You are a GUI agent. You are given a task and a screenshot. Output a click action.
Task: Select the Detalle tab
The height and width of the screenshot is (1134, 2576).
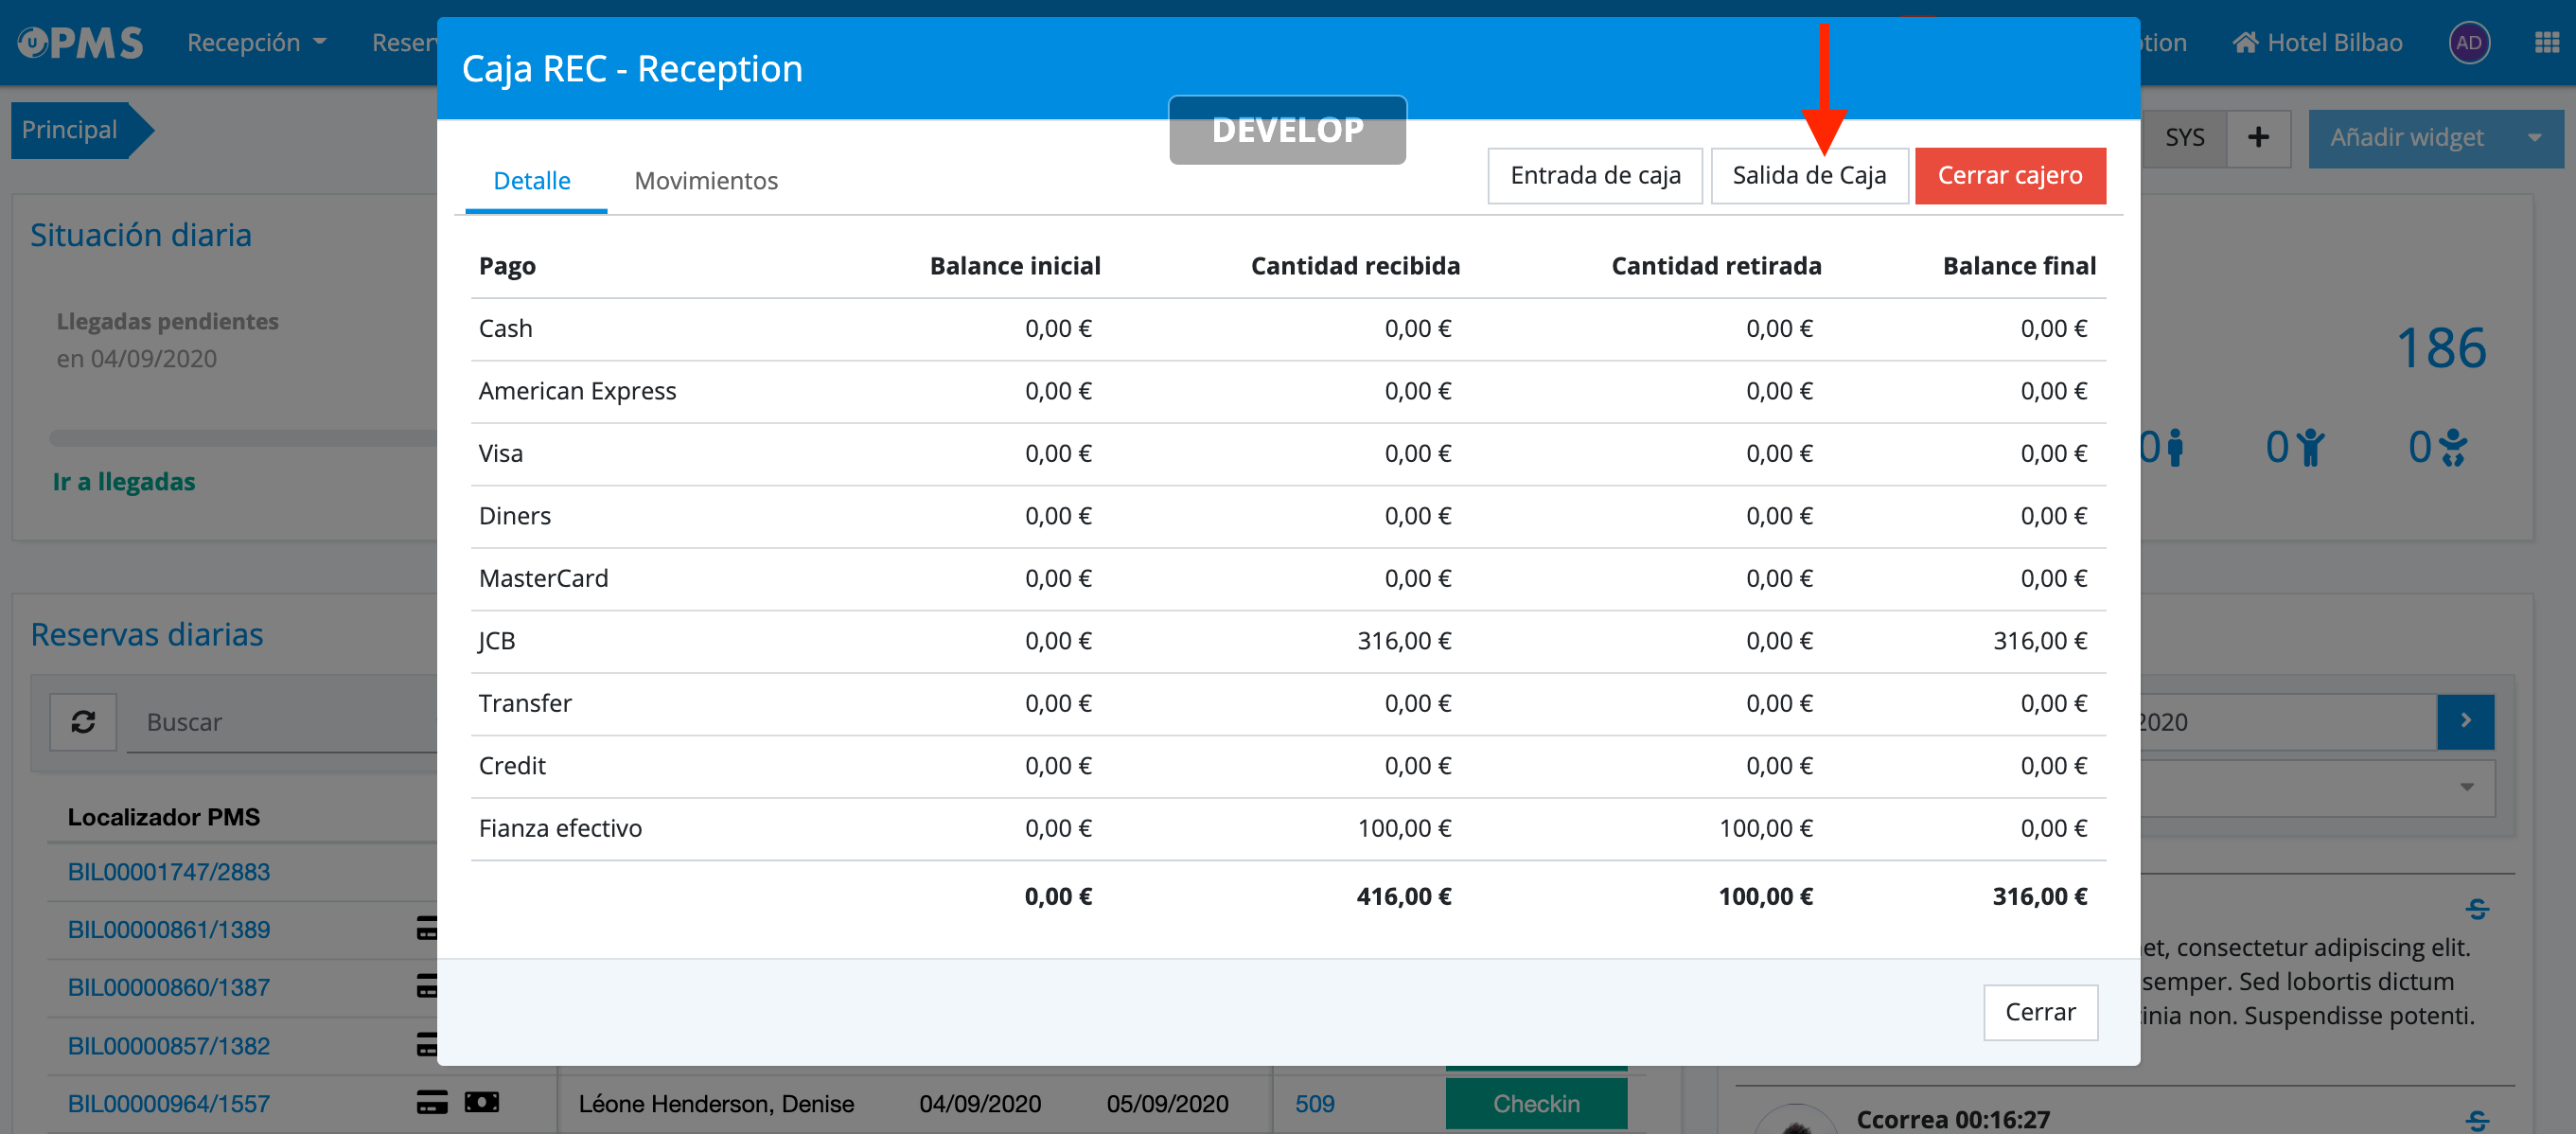point(532,181)
